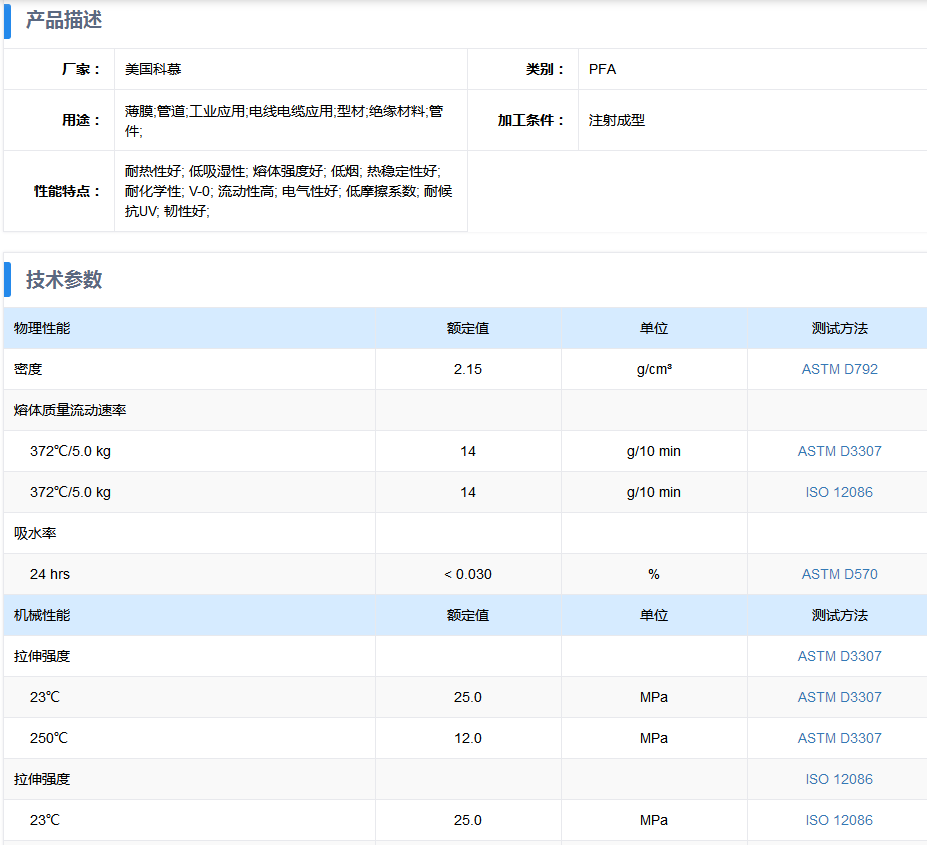Click ASTM D3307 link in 250℃ row
This screenshot has width=927, height=845.
click(x=839, y=738)
